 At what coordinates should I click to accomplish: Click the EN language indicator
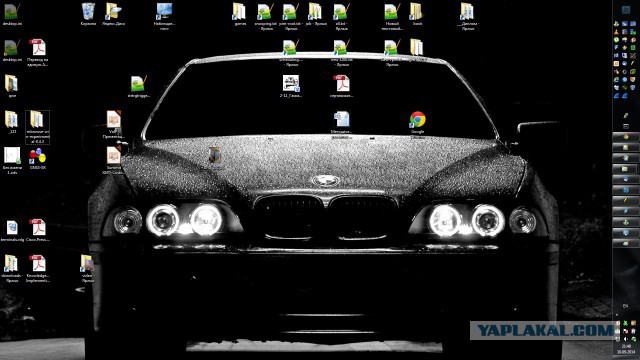(625, 306)
